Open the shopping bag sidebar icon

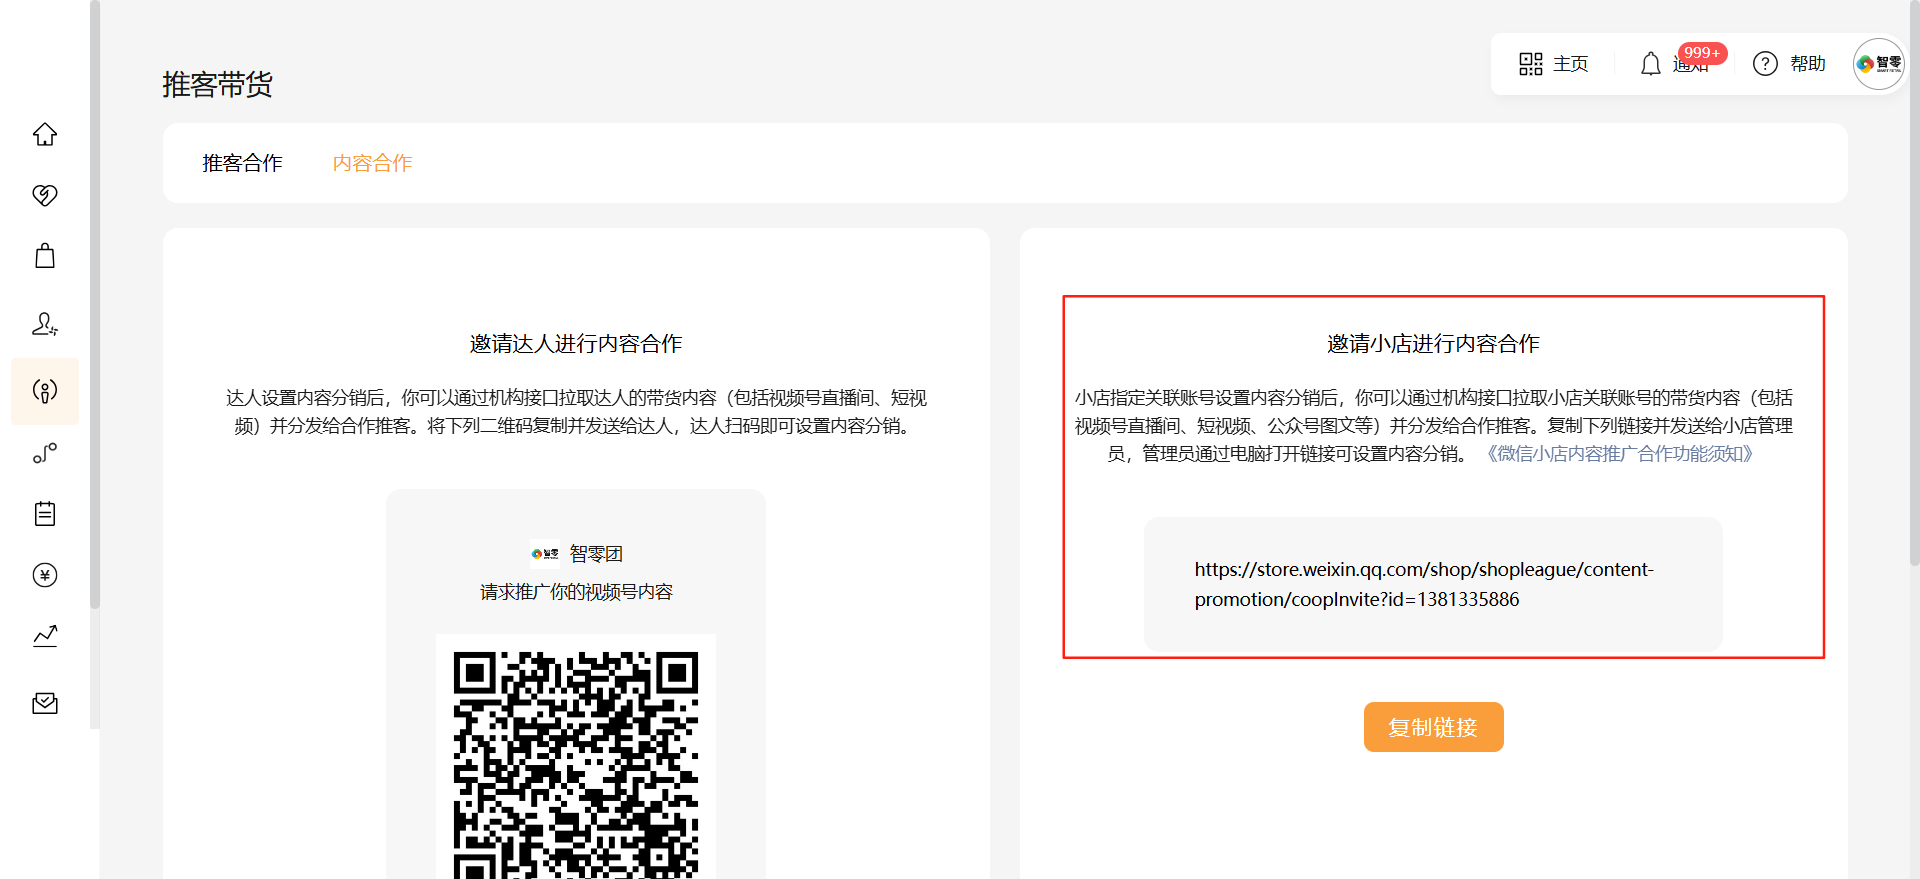tap(45, 256)
